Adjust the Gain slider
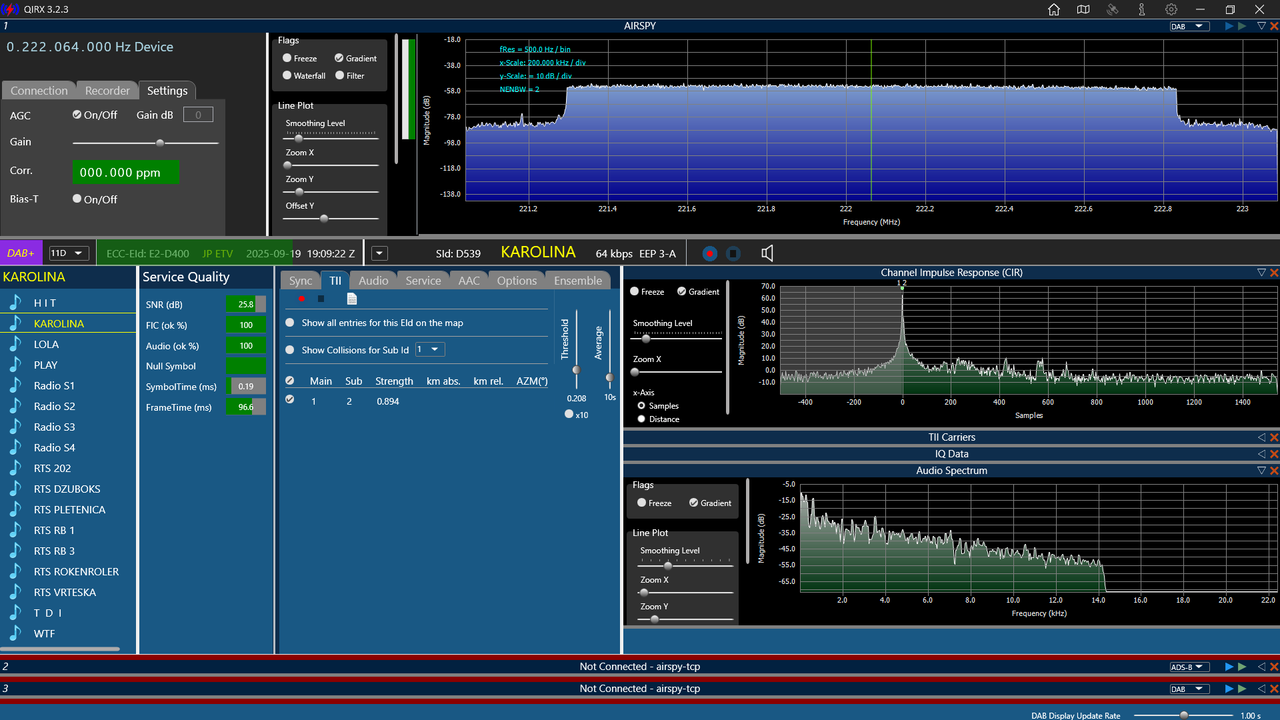 point(145,143)
